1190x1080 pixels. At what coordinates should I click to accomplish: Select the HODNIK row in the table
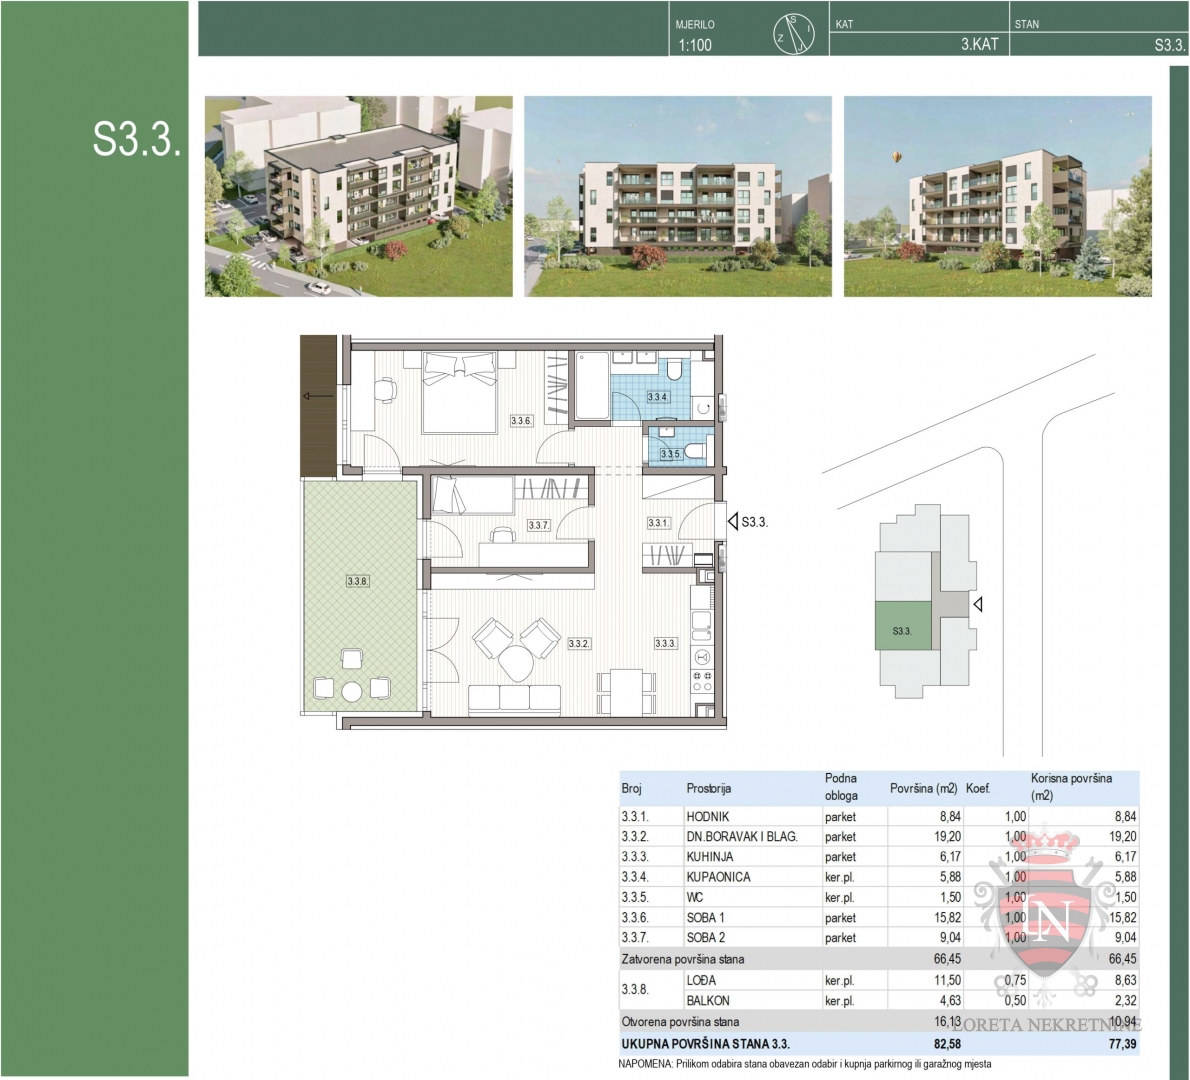click(x=878, y=816)
